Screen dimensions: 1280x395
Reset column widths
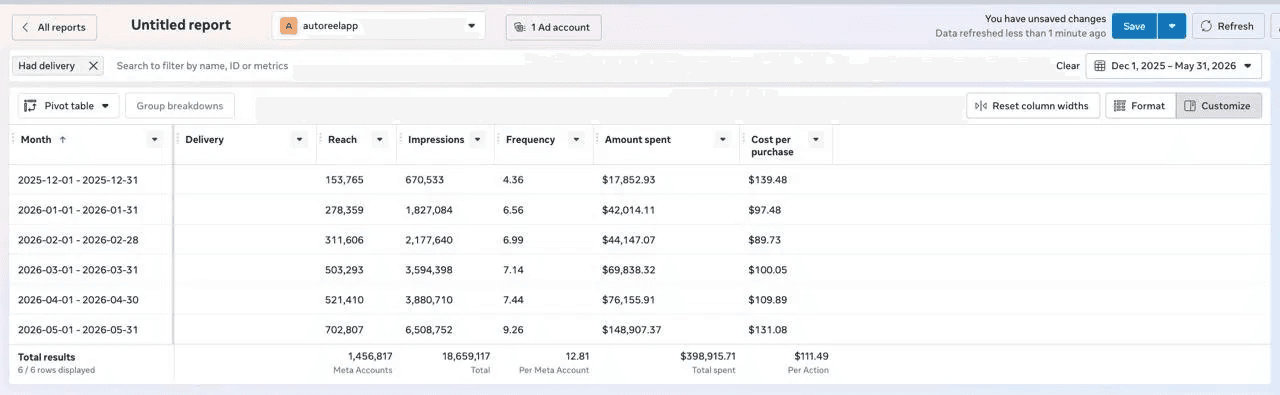(x=1033, y=106)
